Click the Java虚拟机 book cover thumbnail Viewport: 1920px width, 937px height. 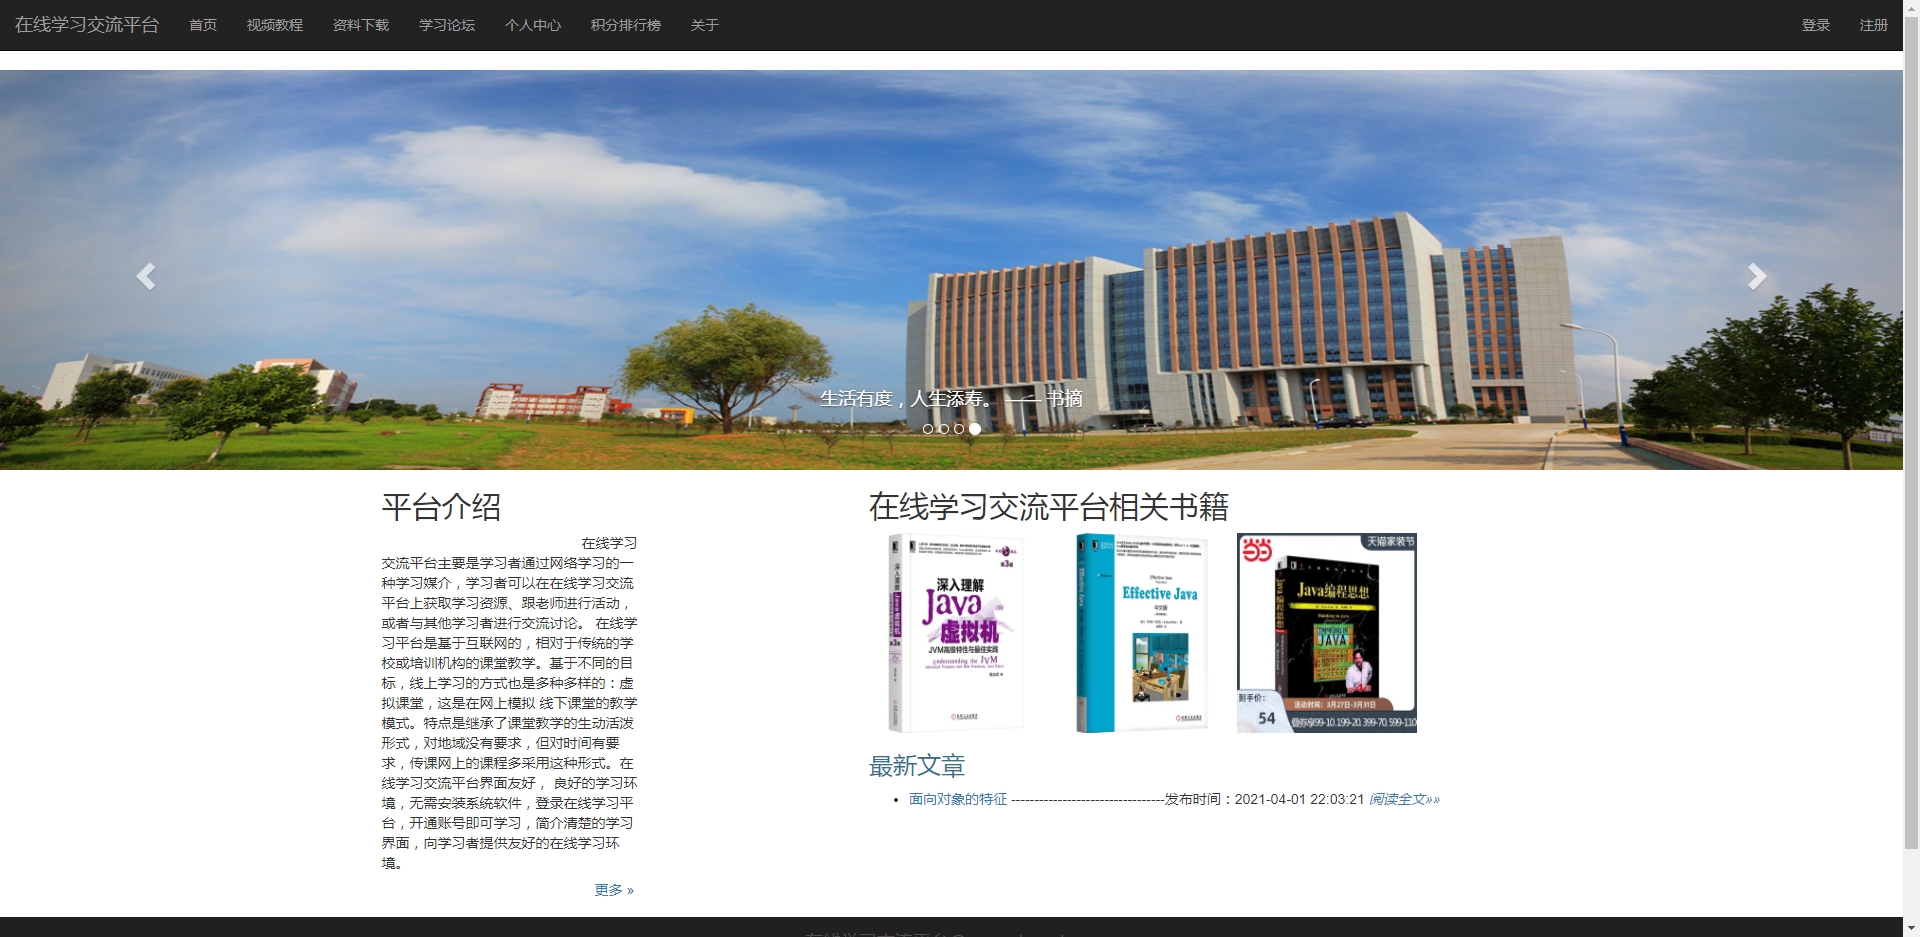[955, 632]
